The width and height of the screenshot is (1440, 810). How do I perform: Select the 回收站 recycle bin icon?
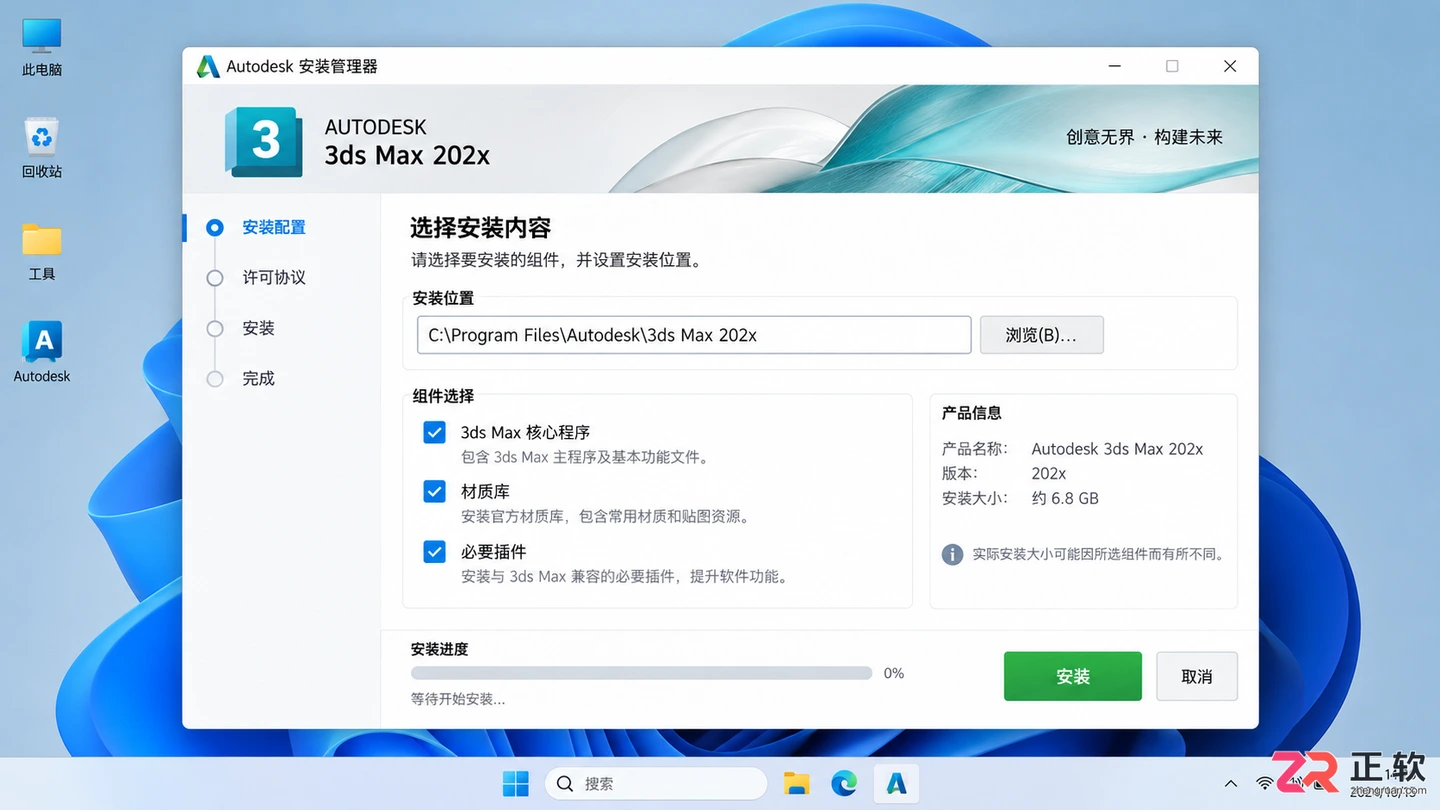click(x=42, y=148)
